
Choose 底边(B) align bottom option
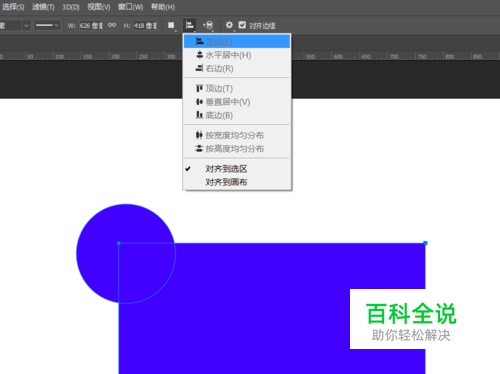(237, 115)
